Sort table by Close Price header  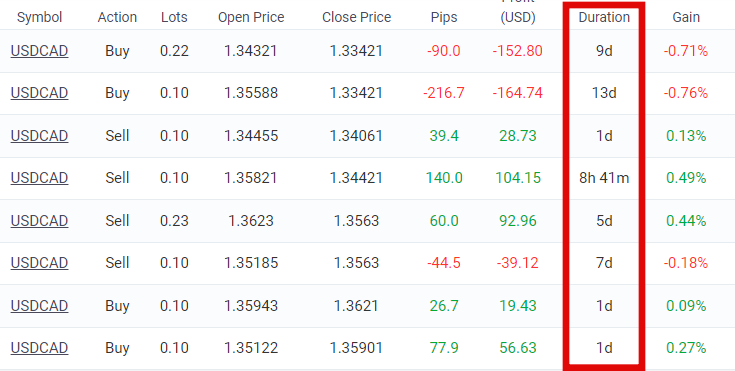[357, 17]
